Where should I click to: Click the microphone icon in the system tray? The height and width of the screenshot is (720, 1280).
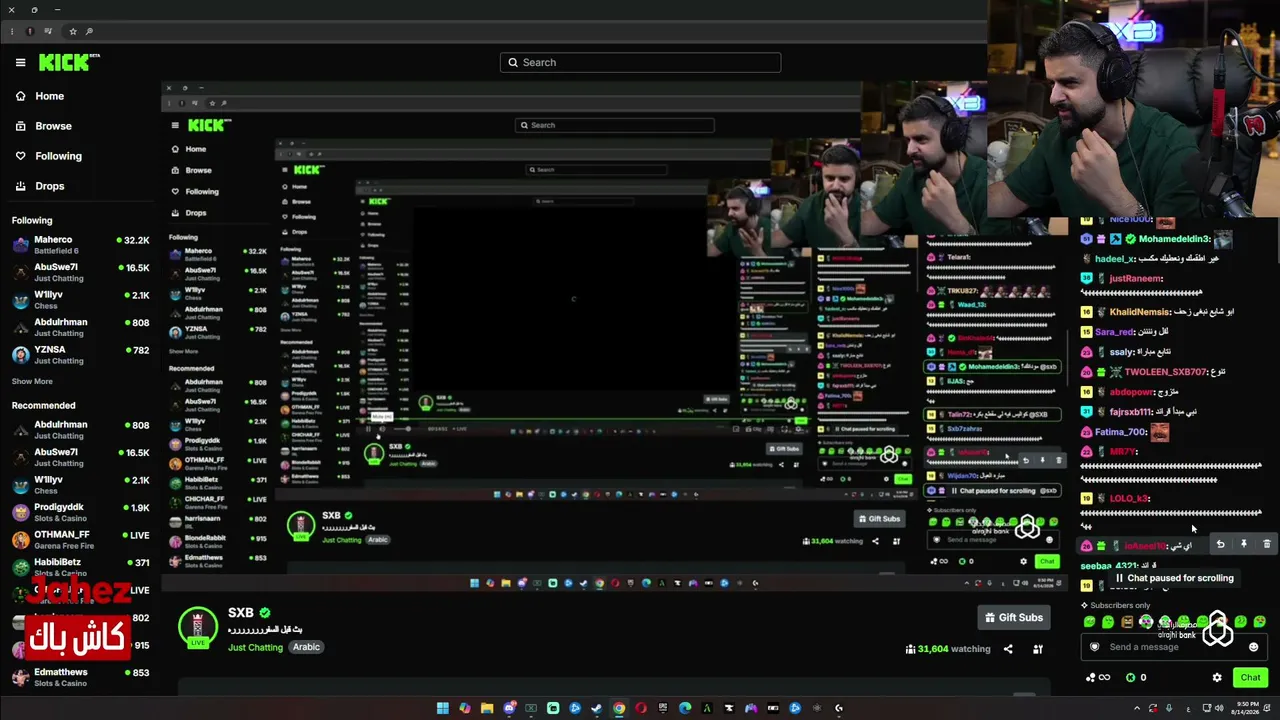(1168, 708)
